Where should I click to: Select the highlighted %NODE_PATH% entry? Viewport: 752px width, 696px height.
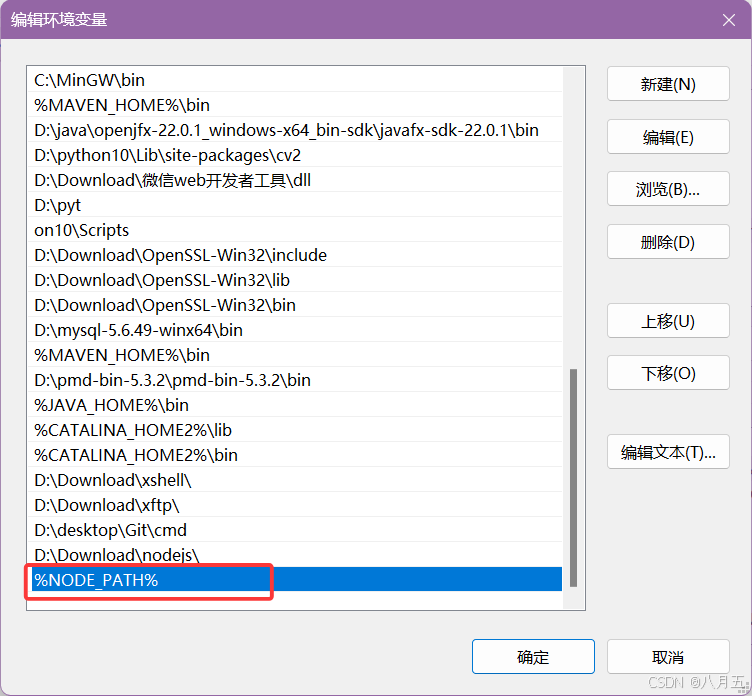[x=295, y=579]
